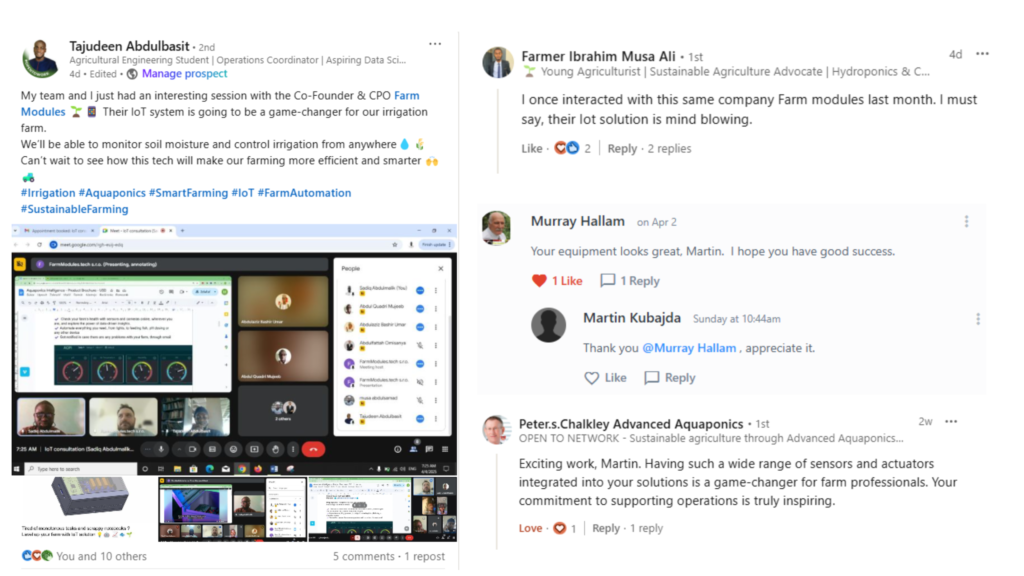Open Tajudeen Abdulbasit's profile photo
The height and width of the screenshot is (576, 1024).
(x=39, y=59)
